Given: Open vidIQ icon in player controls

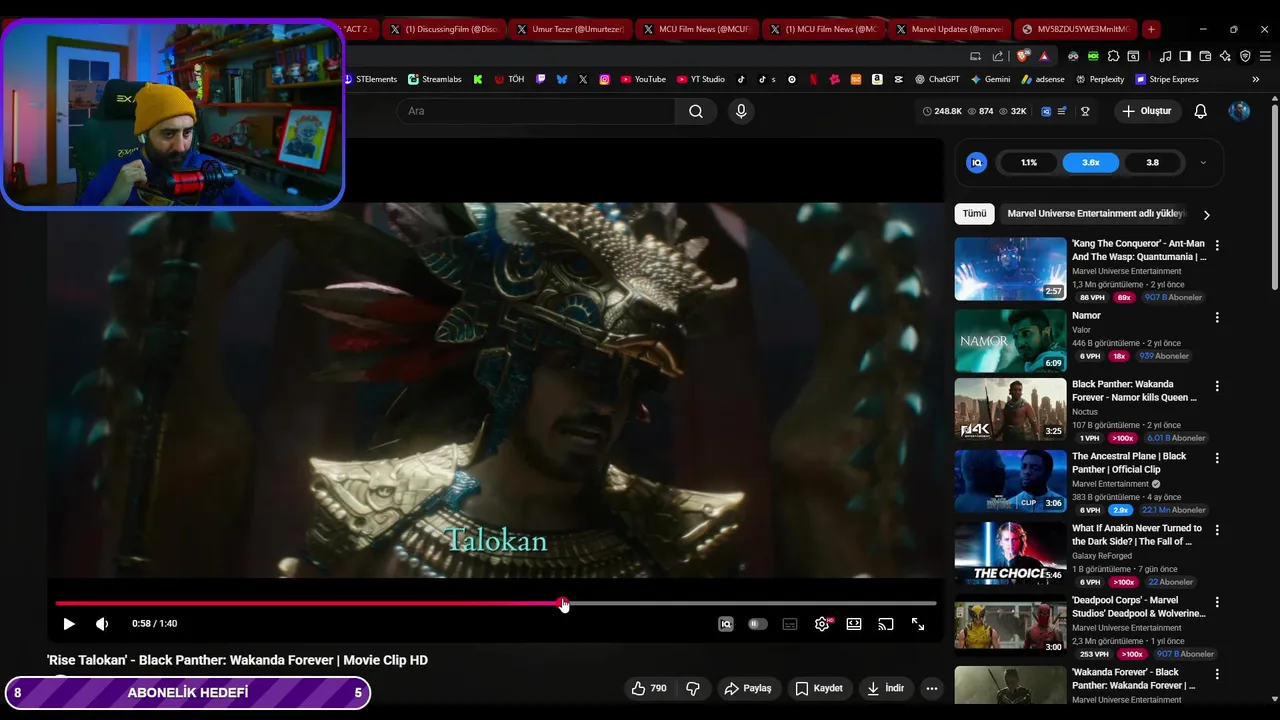Looking at the screenshot, I should pyautogui.click(x=726, y=624).
